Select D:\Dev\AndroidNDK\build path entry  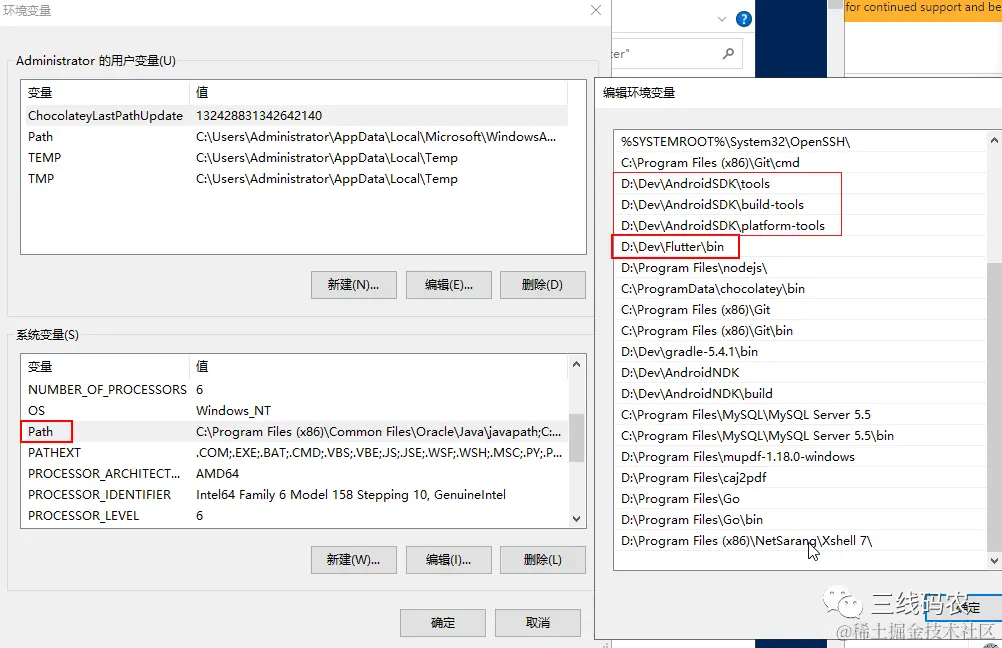(800, 394)
